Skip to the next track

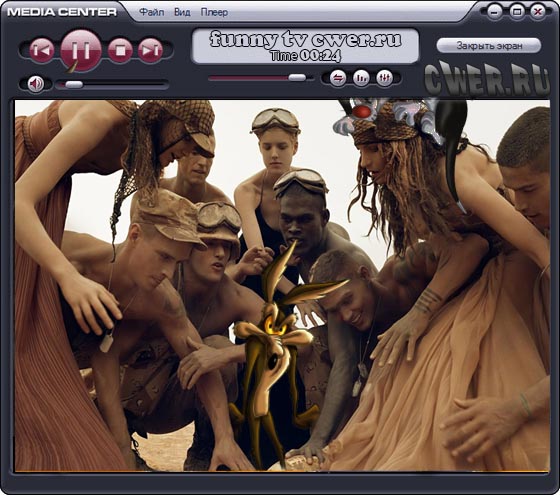150,50
